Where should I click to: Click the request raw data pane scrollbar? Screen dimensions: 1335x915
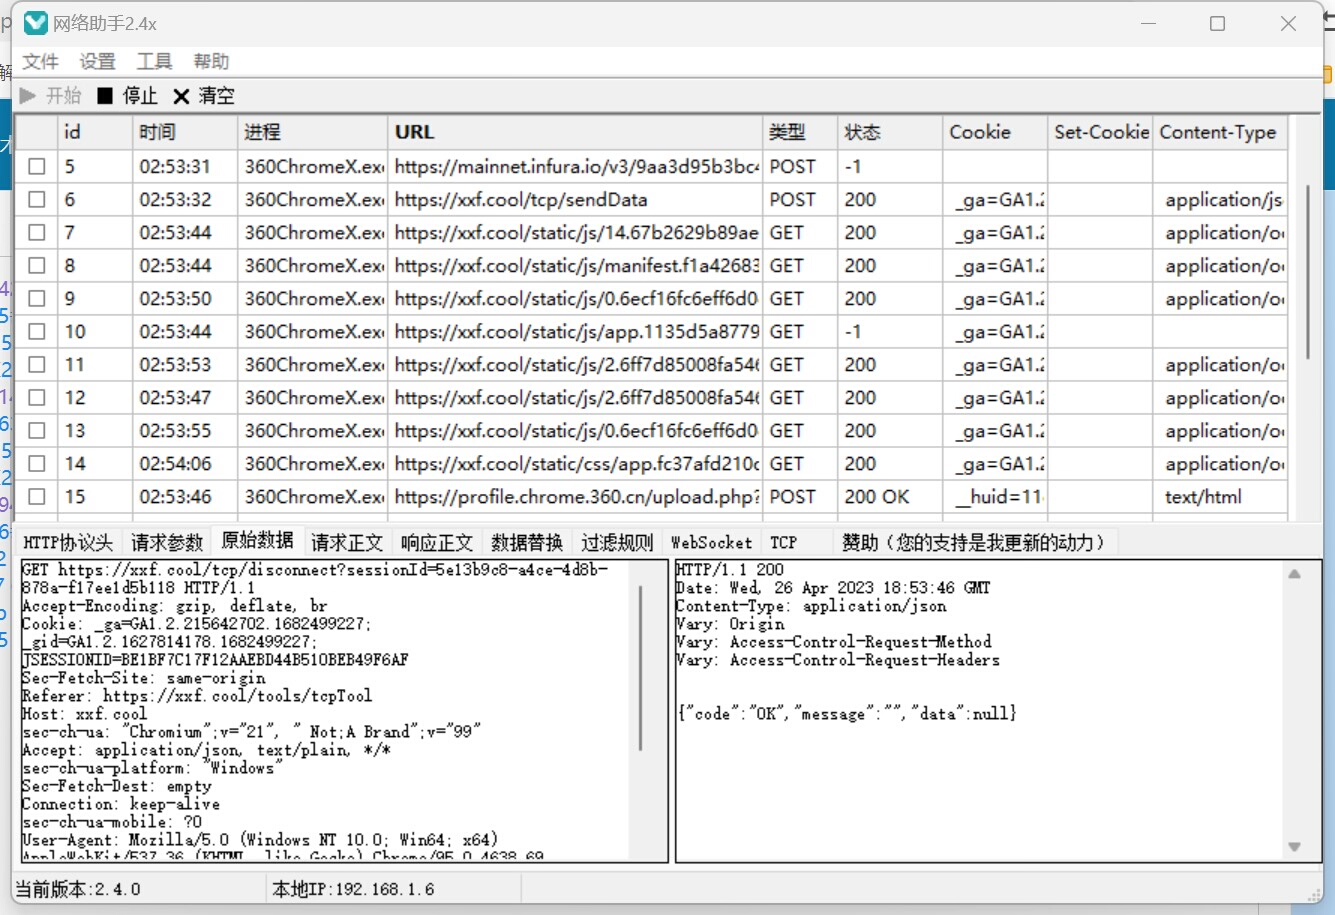(x=641, y=668)
